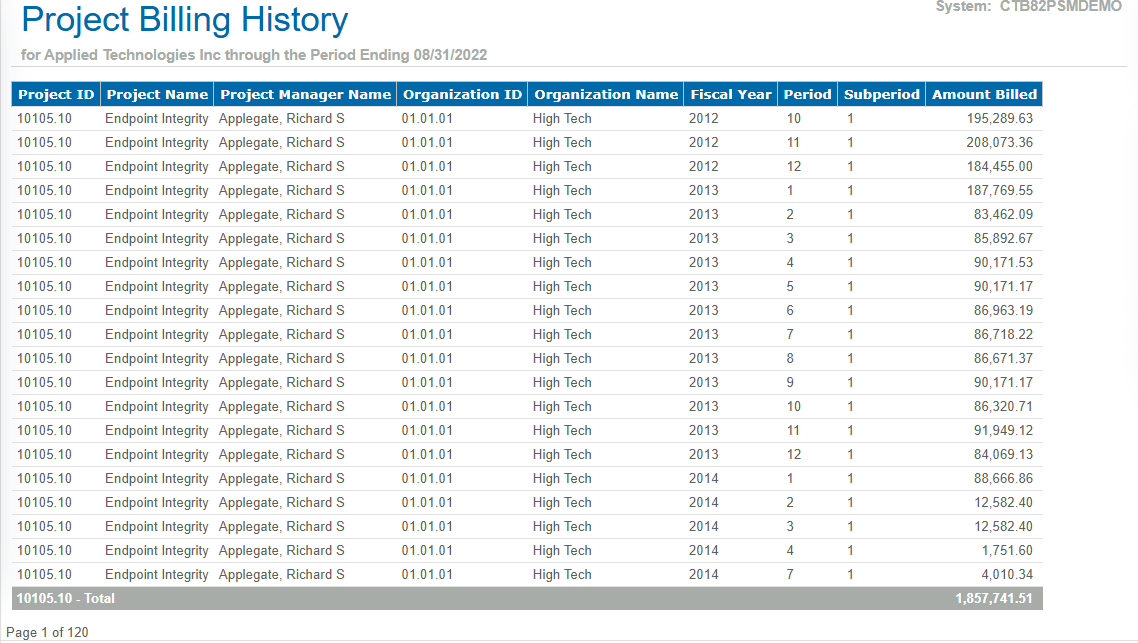Select the 1,857,741.51 total amount
Image resolution: width=1138 pixels, height=643 pixels.
993,599
